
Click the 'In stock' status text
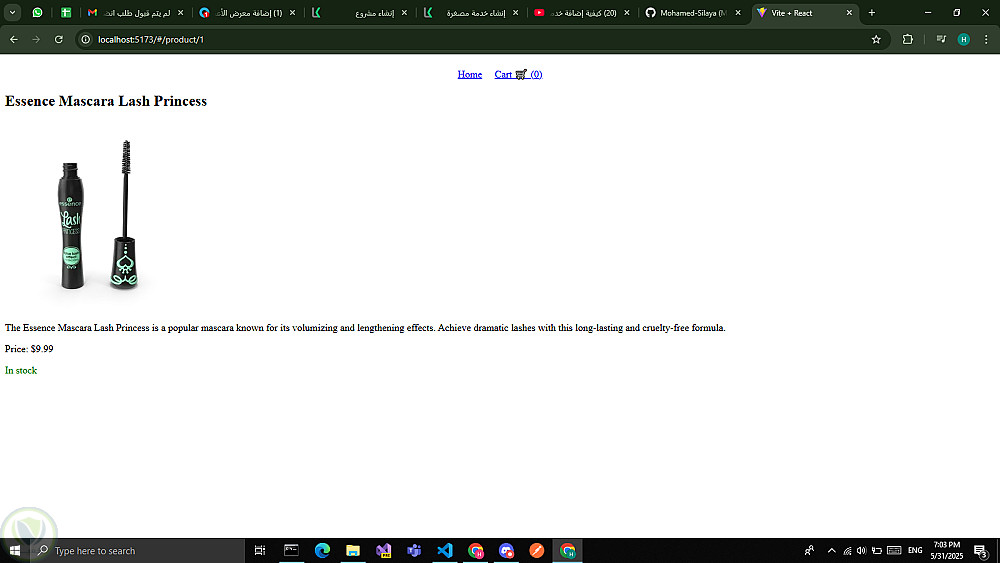click(x=21, y=370)
